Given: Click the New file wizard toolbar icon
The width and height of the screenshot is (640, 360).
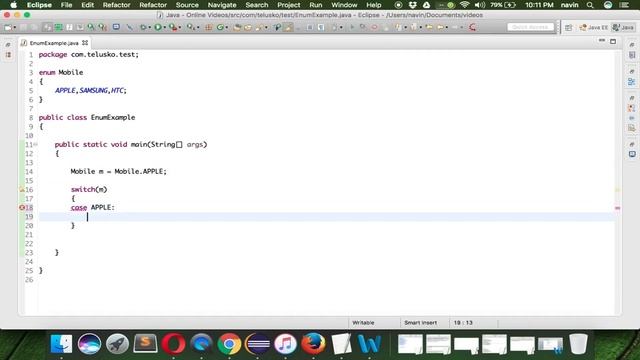Looking at the screenshot, I should (8, 27).
